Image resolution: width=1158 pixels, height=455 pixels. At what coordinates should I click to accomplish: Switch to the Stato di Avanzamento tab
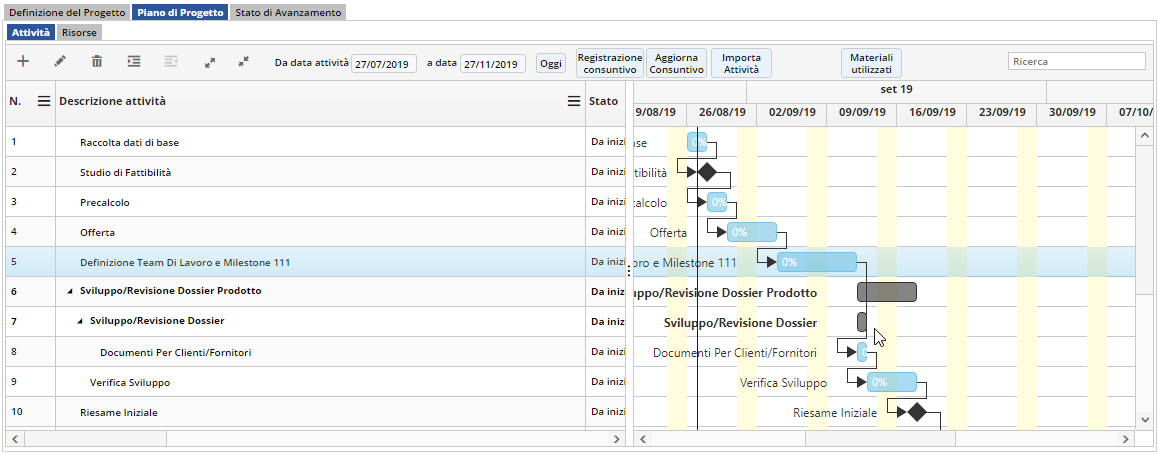coord(288,13)
